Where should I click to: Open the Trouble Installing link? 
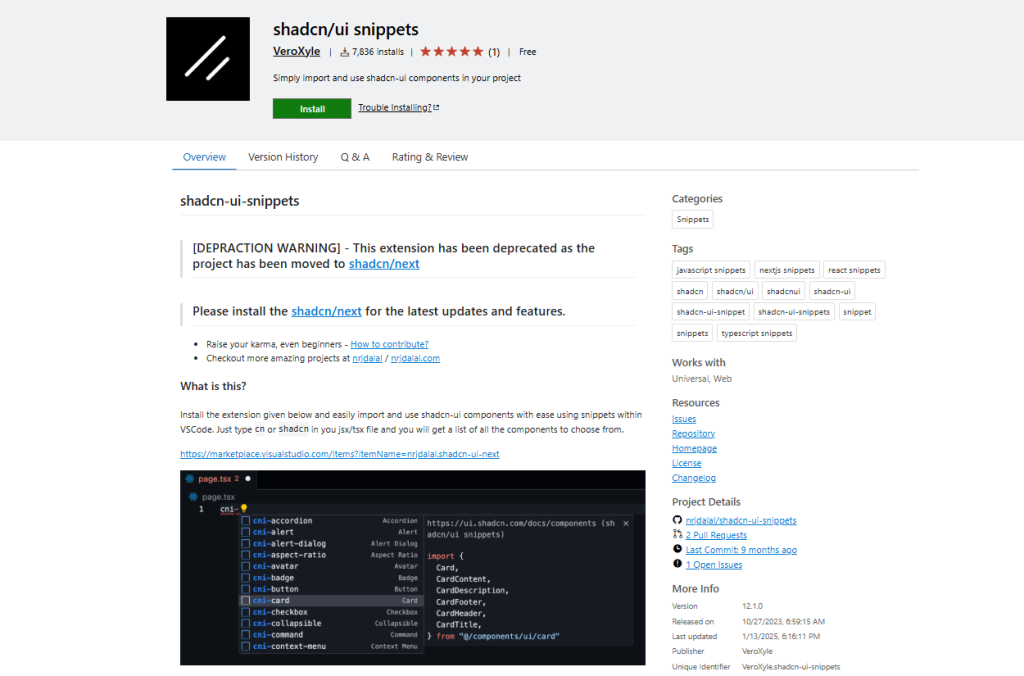pyautogui.click(x=394, y=108)
